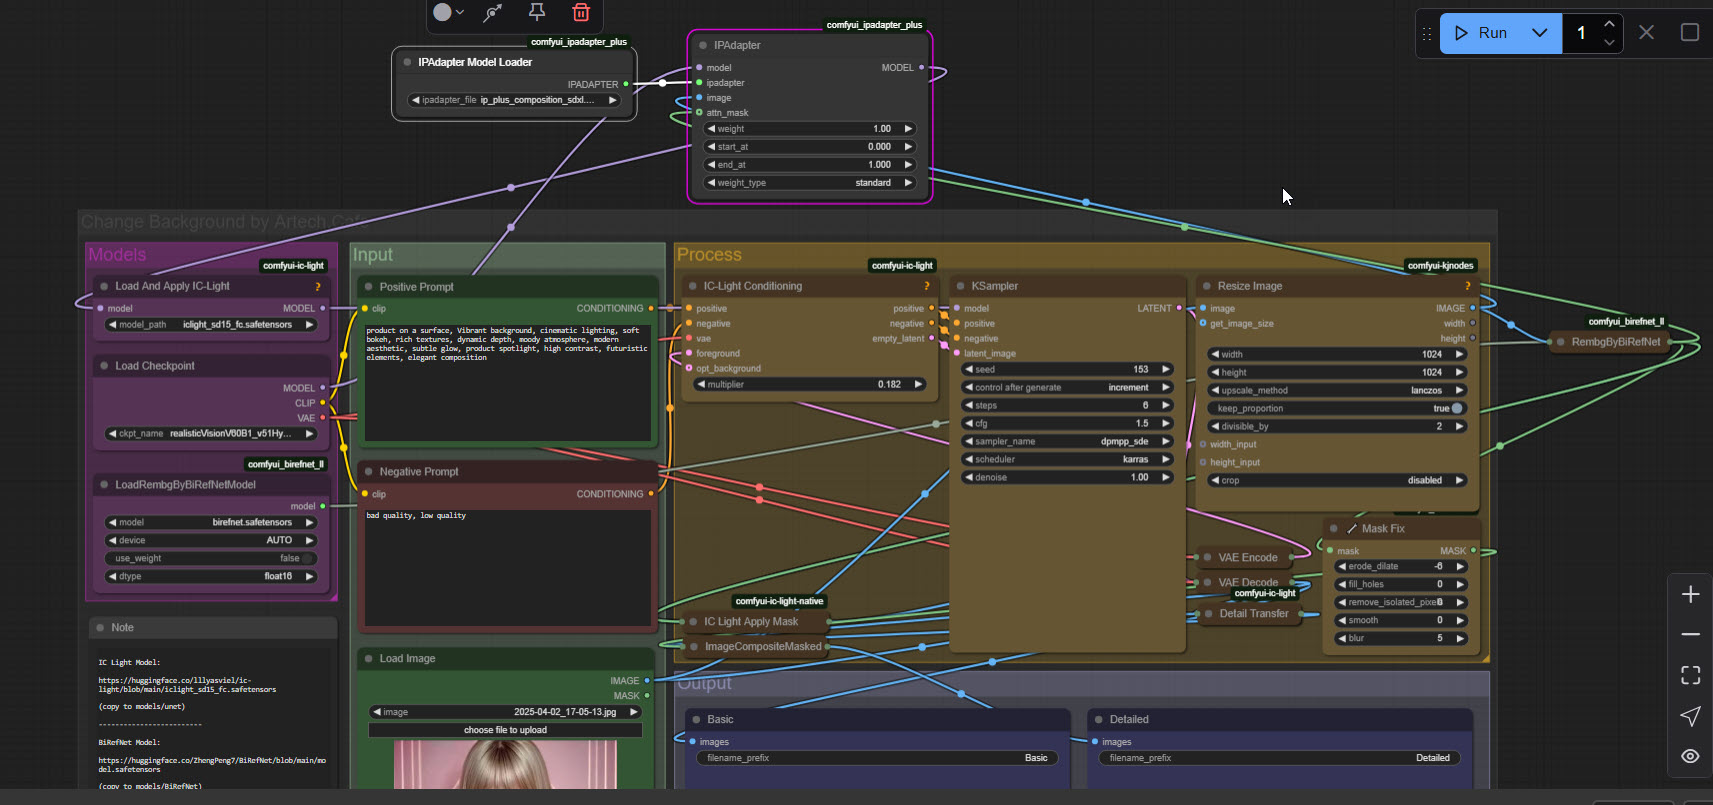Click choose file to upload button
1713x805 pixels.
(505, 730)
